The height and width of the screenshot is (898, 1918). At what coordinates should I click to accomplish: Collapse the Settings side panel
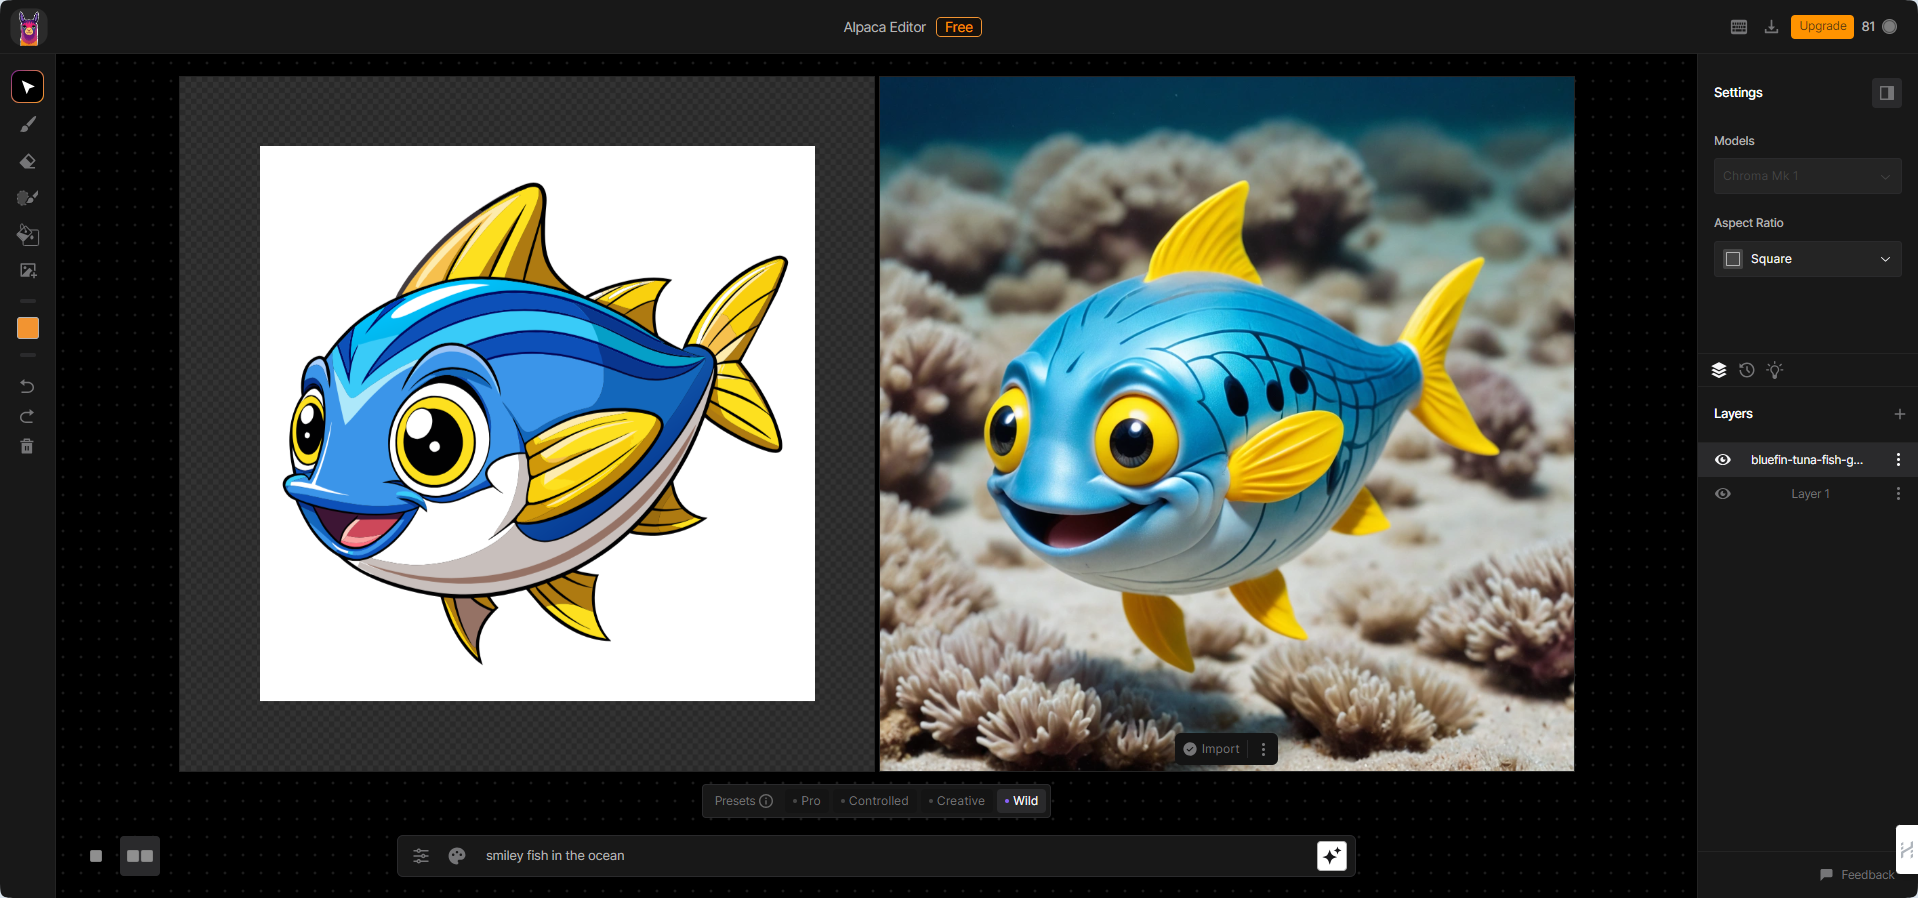tap(1886, 93)
